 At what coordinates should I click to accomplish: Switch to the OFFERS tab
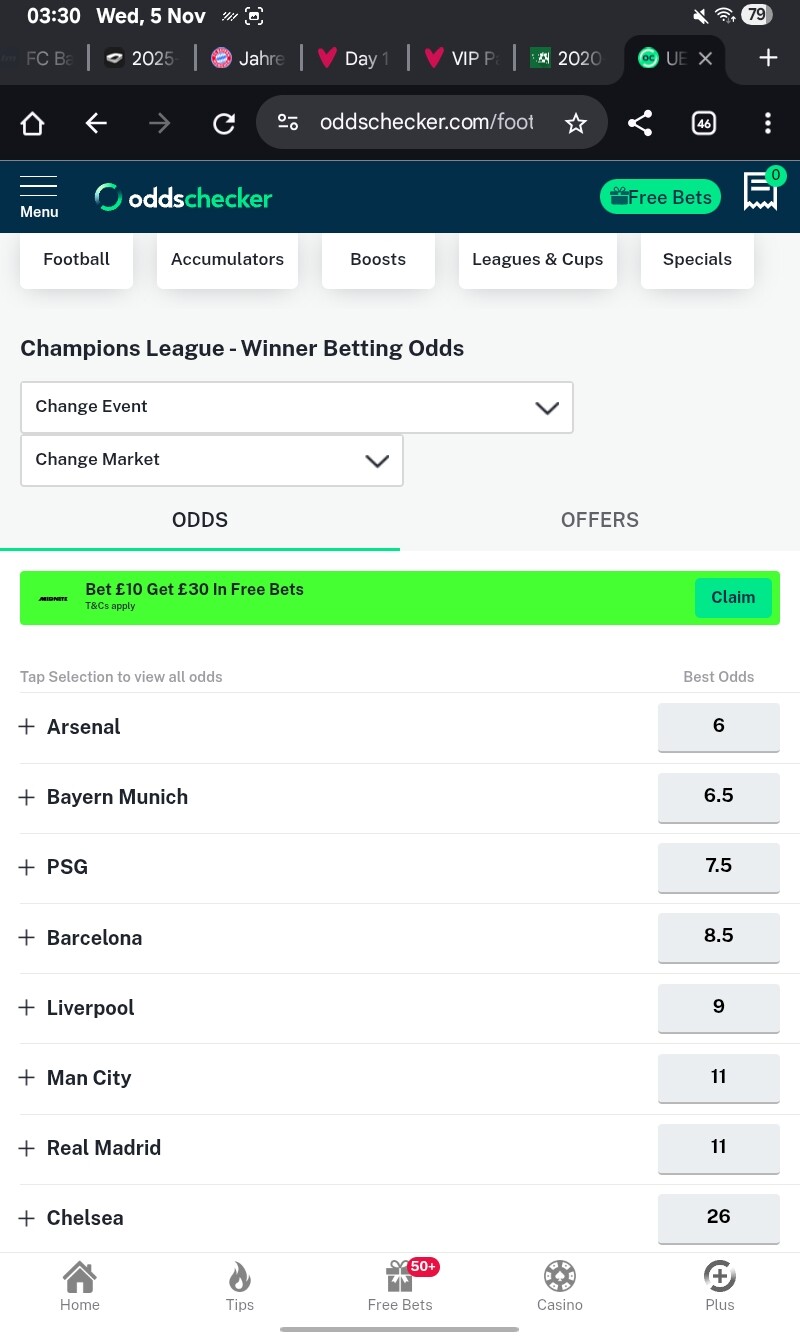600,520
